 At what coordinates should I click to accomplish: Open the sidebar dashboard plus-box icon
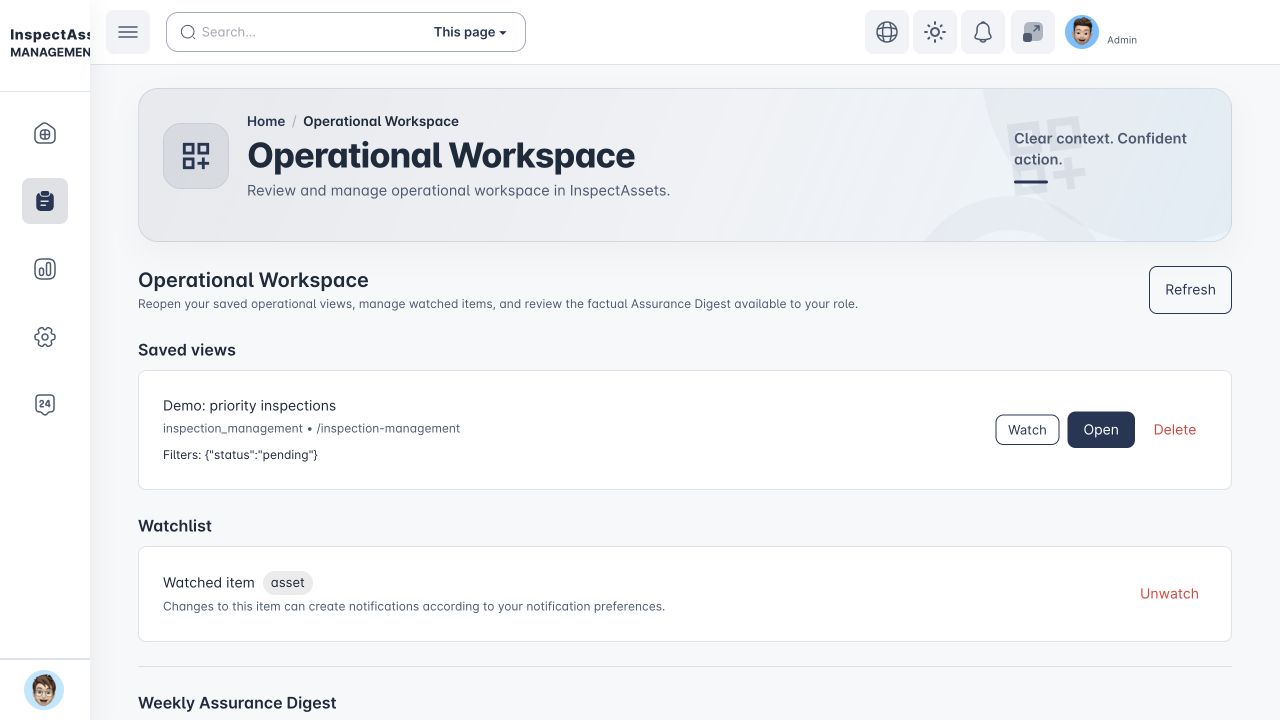point(45,133)
